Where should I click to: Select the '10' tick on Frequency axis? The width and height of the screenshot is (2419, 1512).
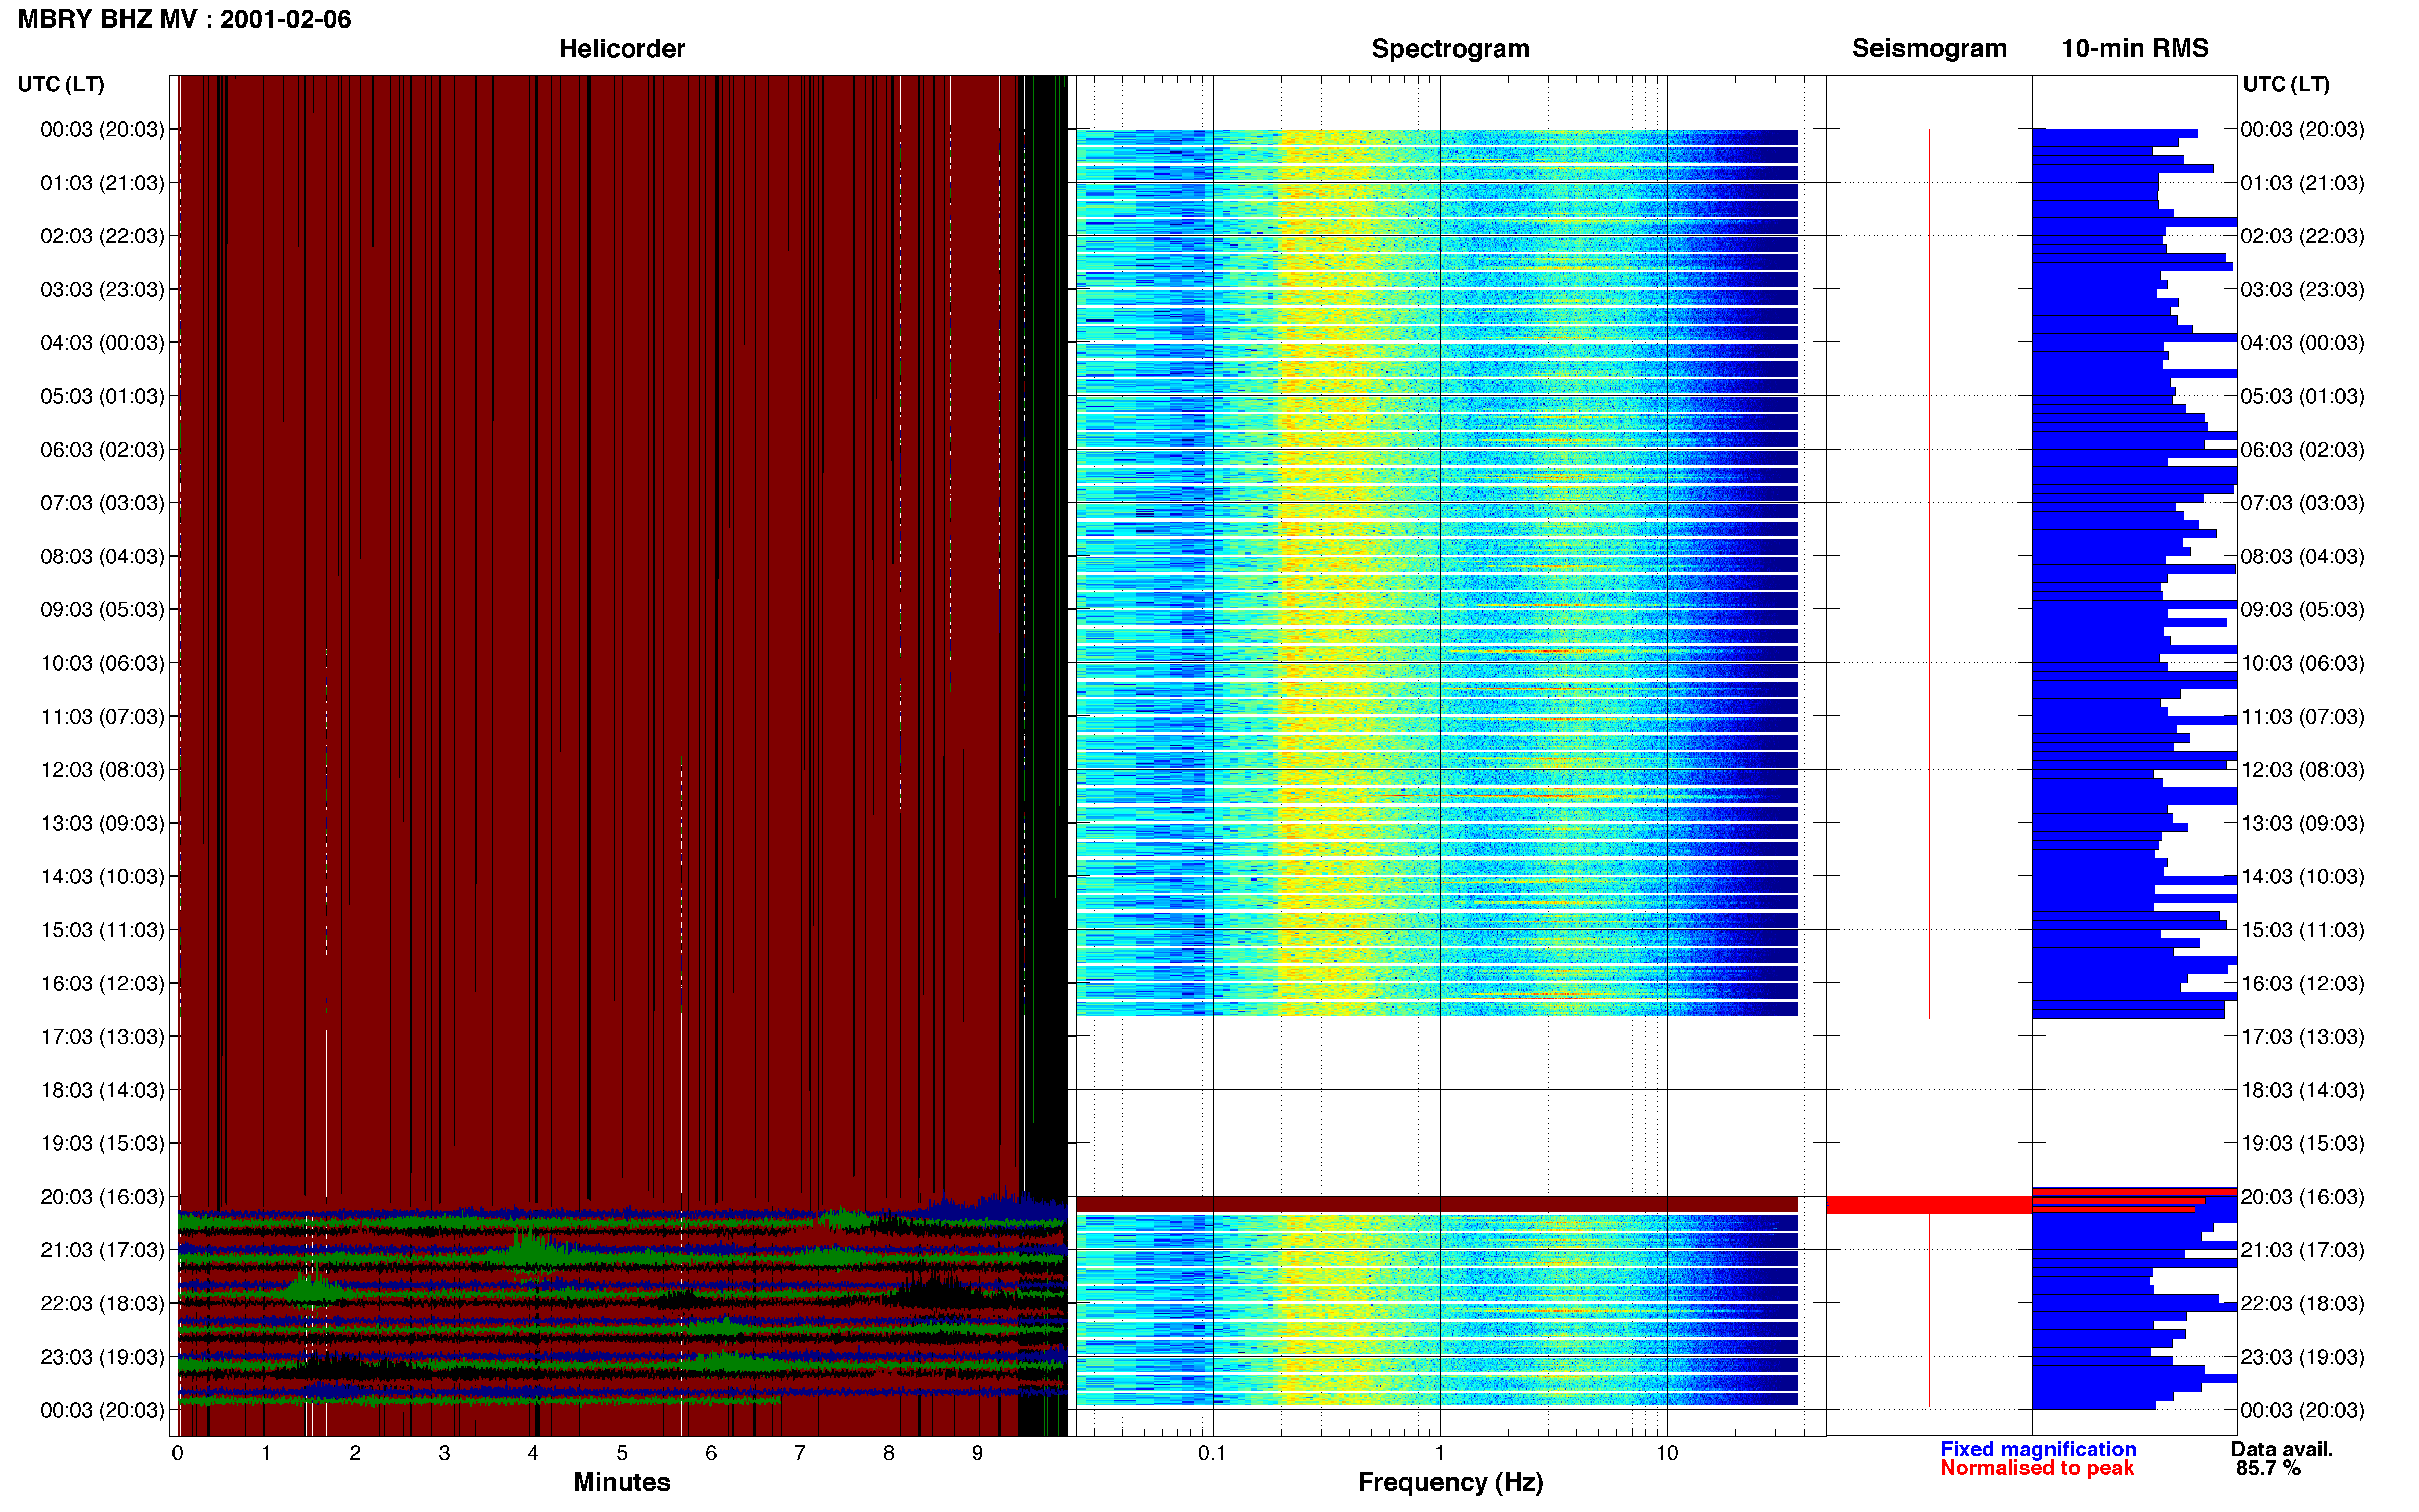click(x=1666, y=1454)
